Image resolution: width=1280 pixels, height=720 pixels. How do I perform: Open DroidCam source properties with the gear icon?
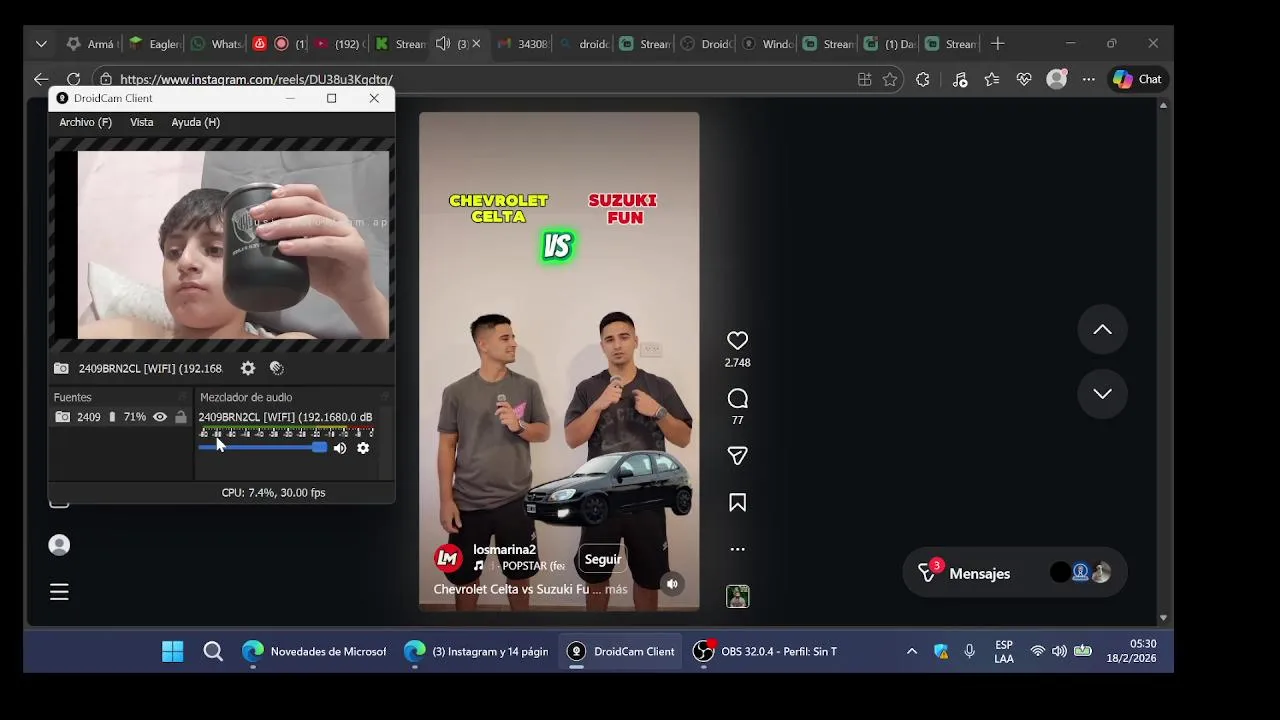click(248, 368)
